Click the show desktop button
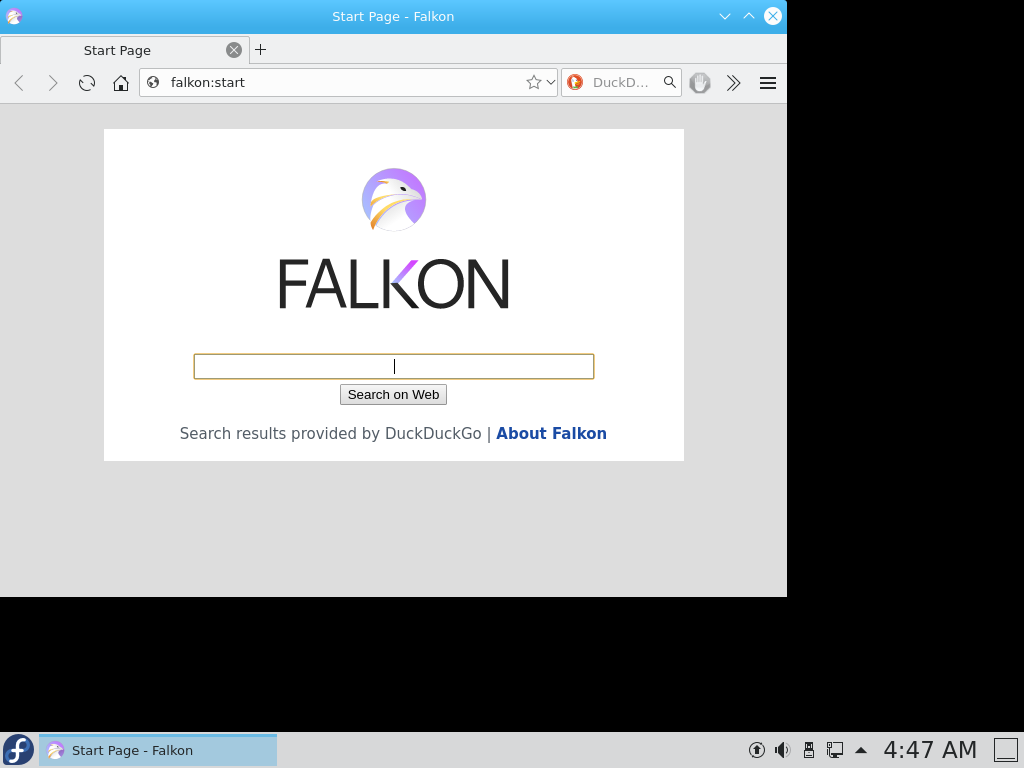The width and height of the screenshot is (1024, 768). coord(1006,750)
